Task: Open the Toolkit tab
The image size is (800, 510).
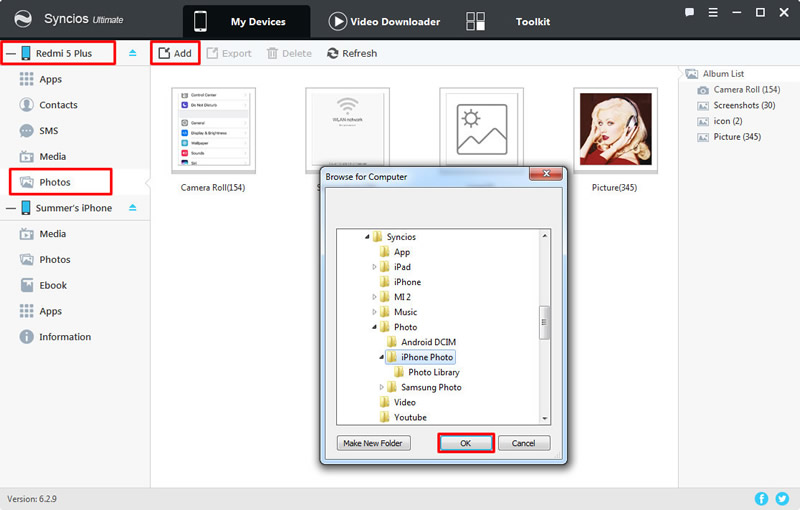Action: coord(532,21)
